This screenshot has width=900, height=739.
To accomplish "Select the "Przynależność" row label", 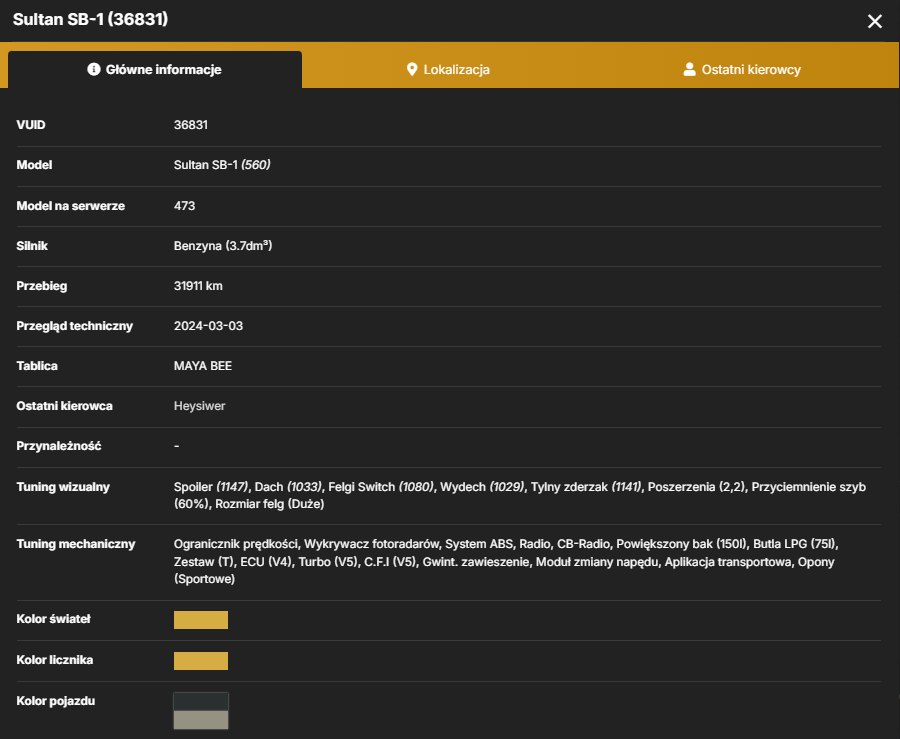I will [x=59, y=446].
